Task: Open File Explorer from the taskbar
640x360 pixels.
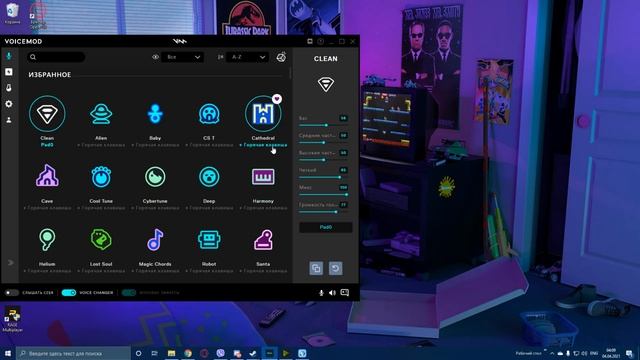Action: point(171,353)
